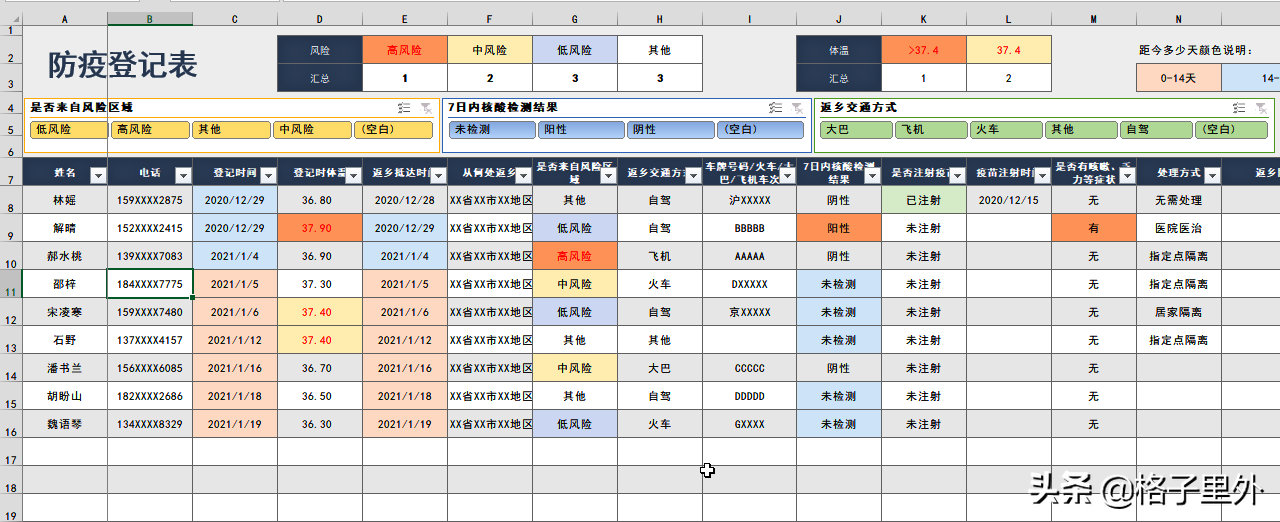This screenshot has width=1280, height=522.
Task: Click the vaccination date 2020/12/15
Action: (x=1009, y=200)
